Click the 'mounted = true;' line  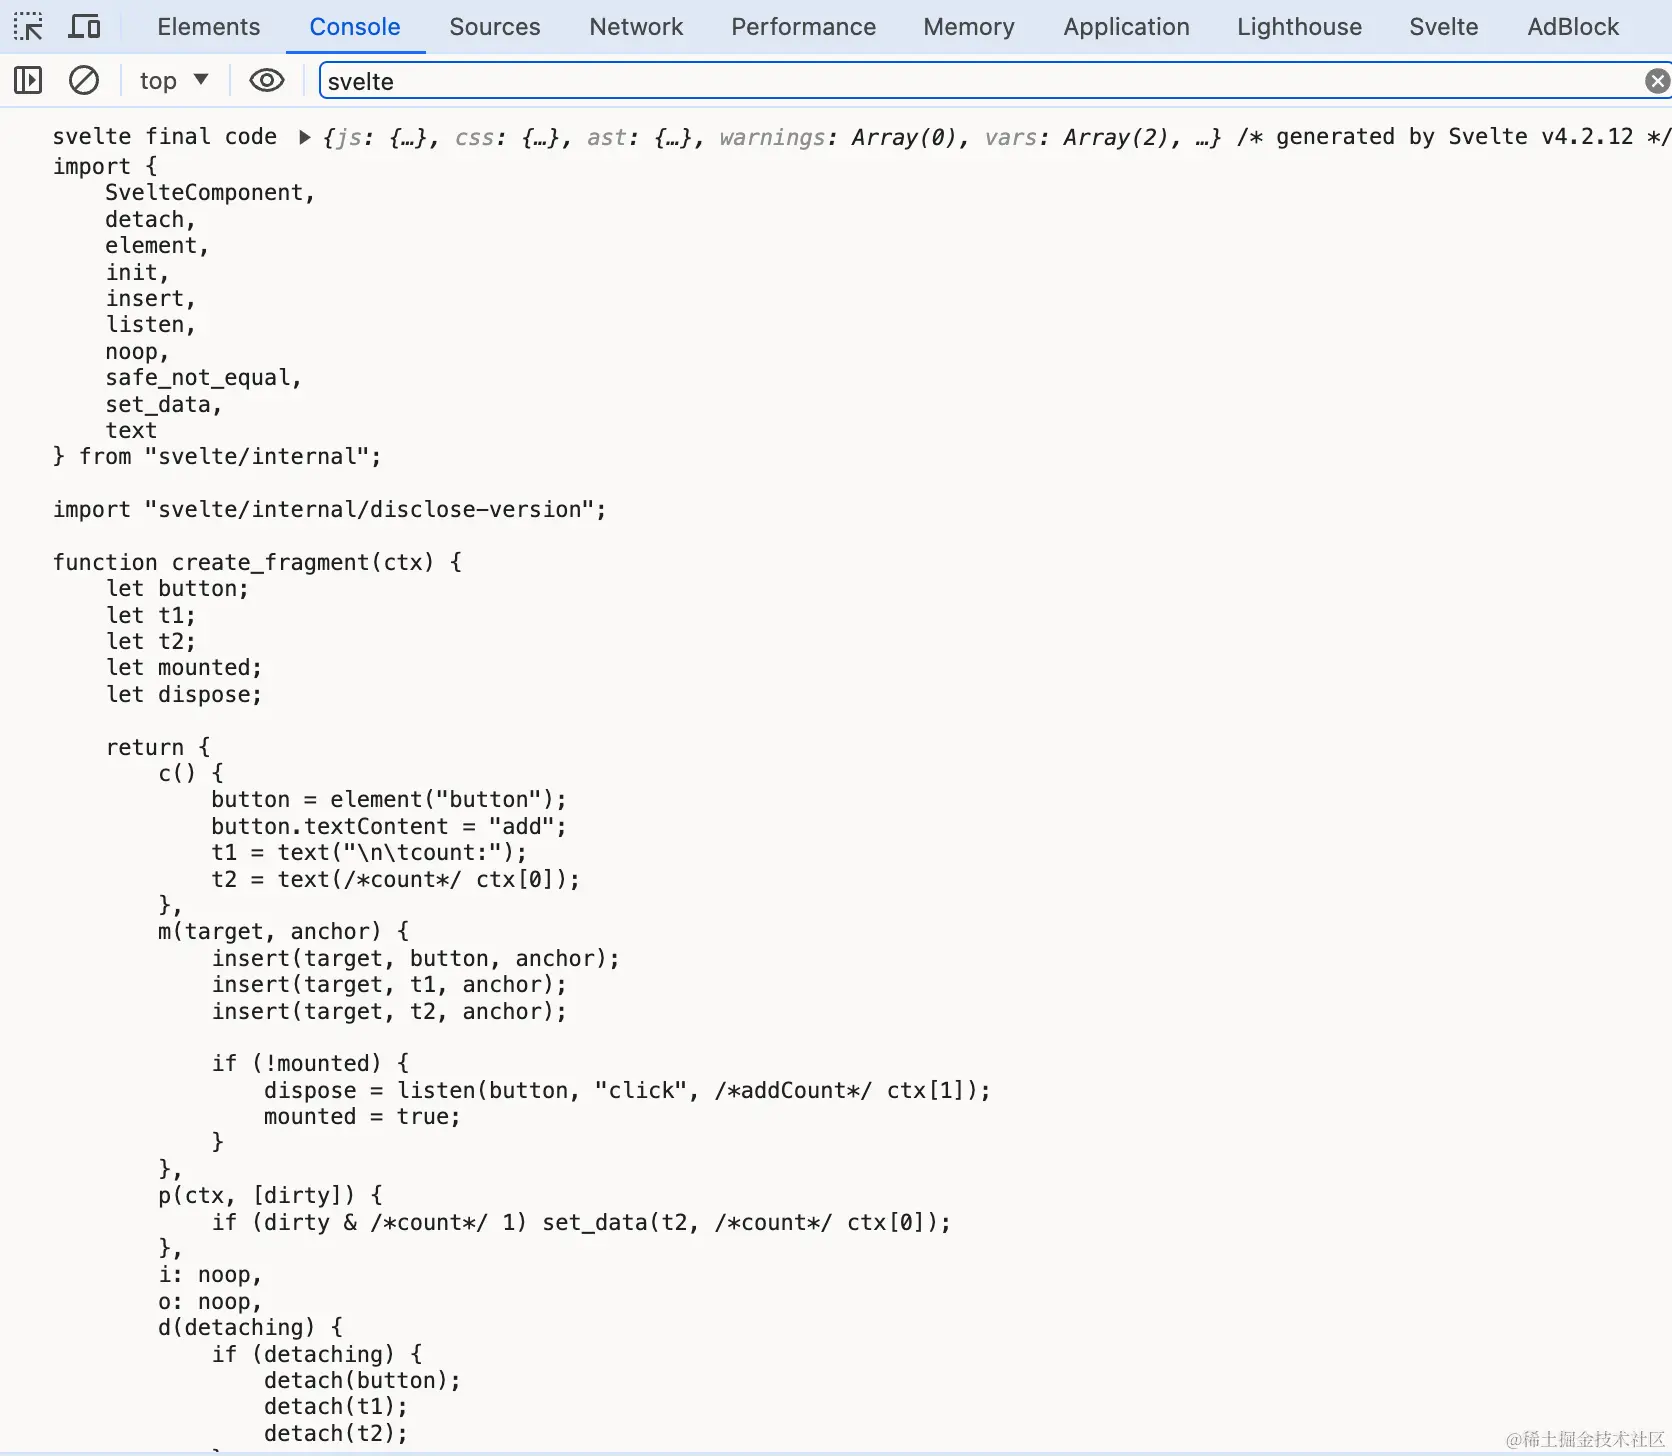[x=362, y=1116]
